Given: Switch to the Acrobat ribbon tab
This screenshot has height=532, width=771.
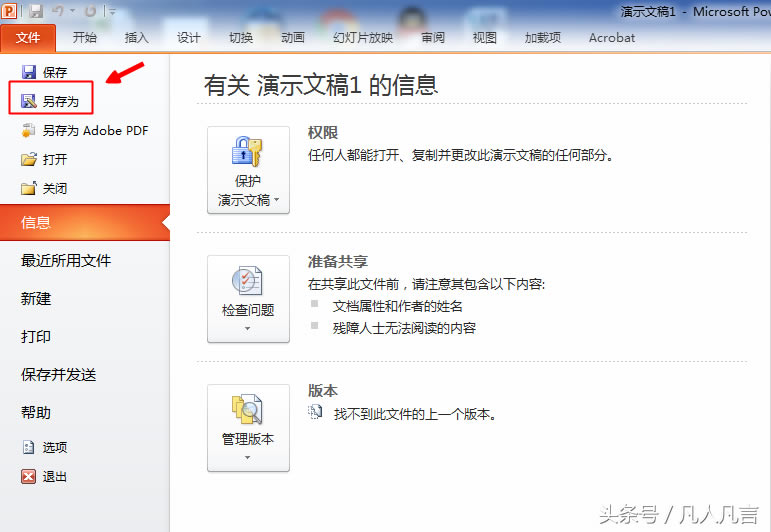Looking at the screenshot, I should [x=611, y=38].
